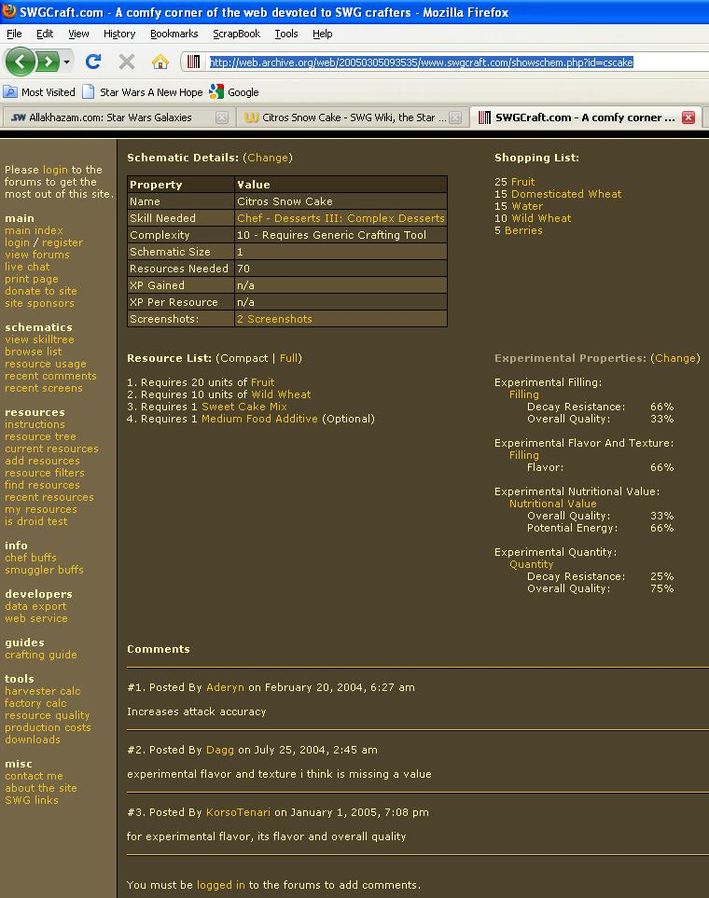Open the Bookmarks menu
709x898 pixels.
[174, 34]
